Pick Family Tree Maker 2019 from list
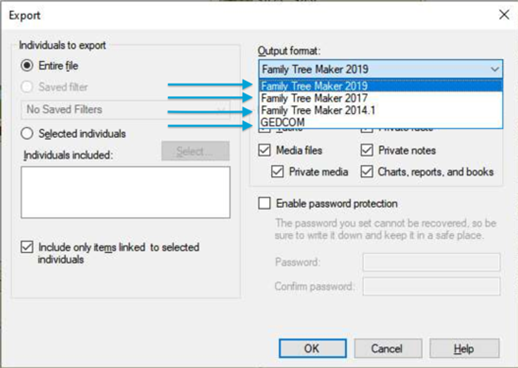The width and height of the screenshot is (518, 368). point(380,86)
